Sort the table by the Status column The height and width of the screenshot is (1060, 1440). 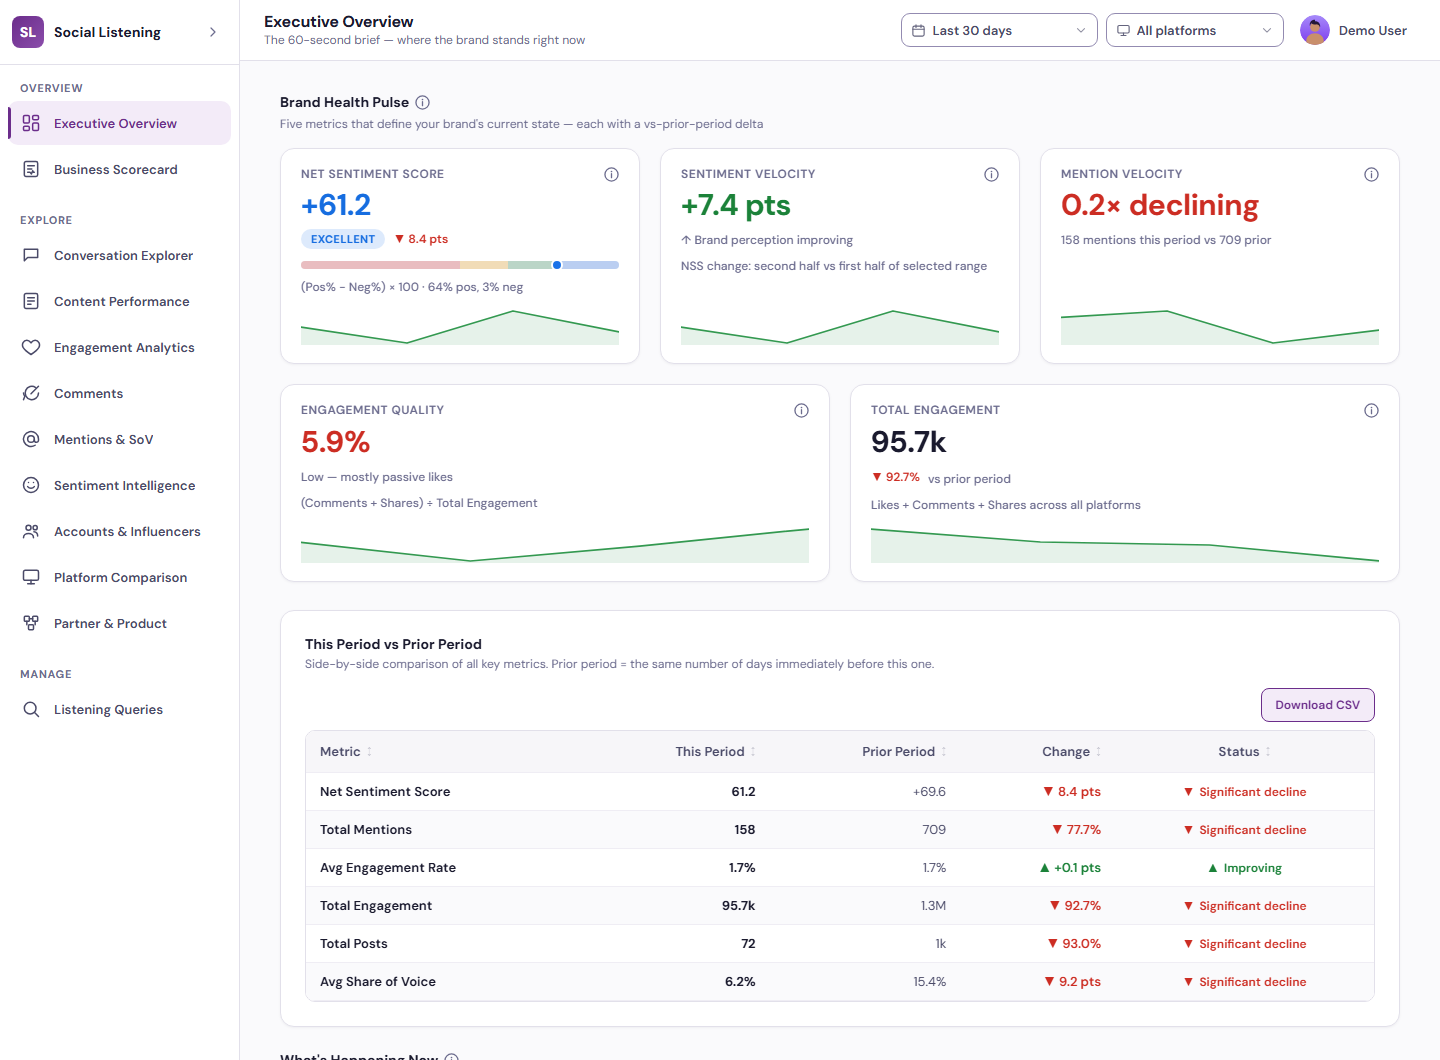tap(1244, 752)
